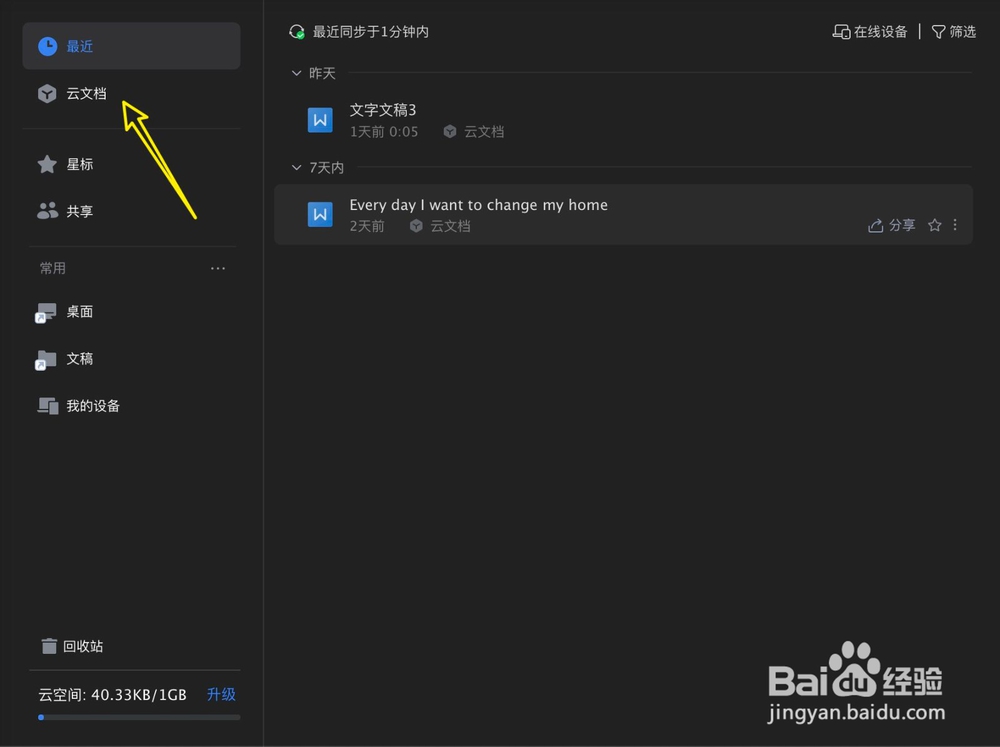Click the 1天前 0:05 timestamp

point(384,132)
